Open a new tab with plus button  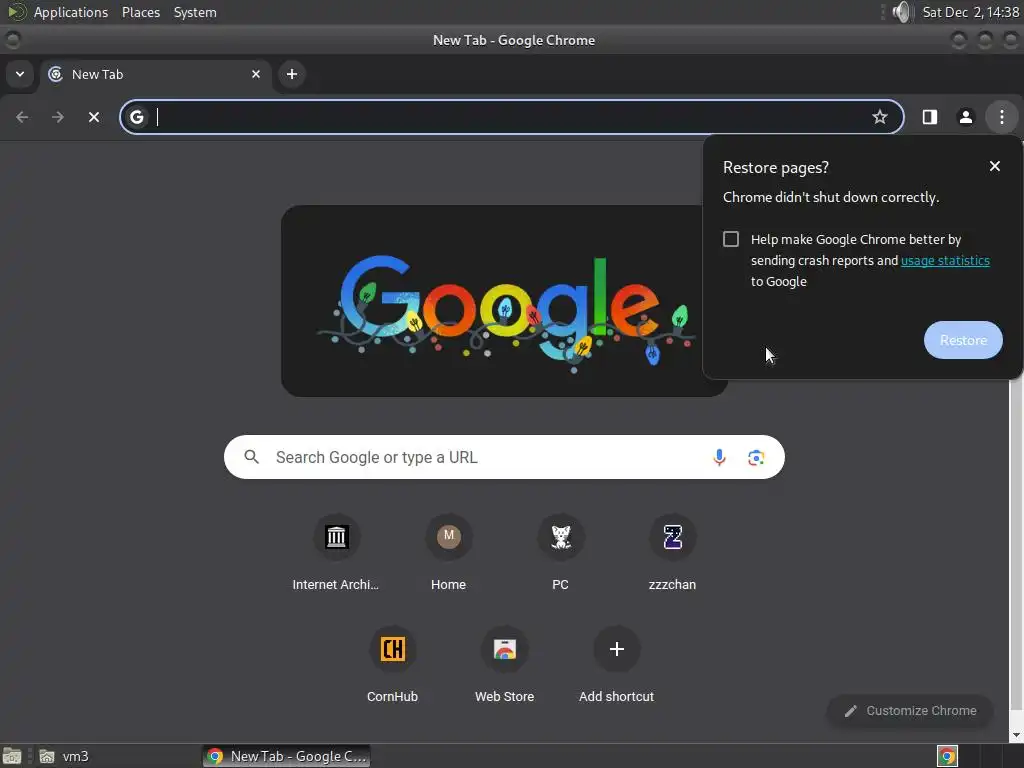pos(292,74)
